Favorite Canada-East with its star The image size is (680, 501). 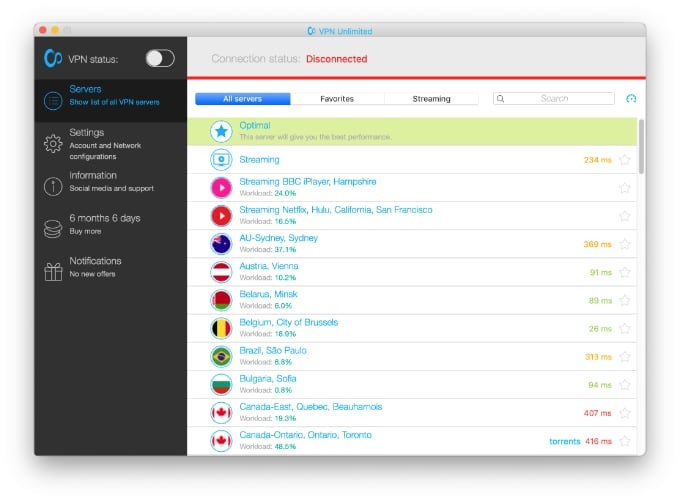[x=624, y=413]
